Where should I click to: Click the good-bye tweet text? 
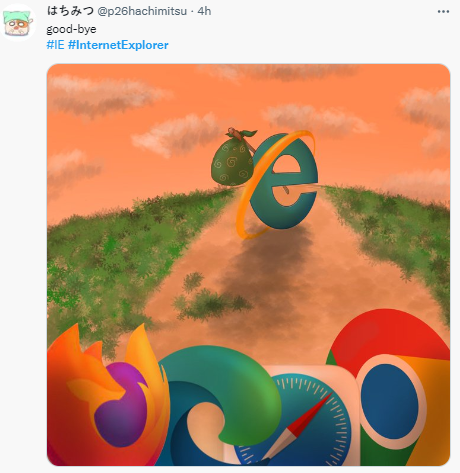tap(71, 29)
